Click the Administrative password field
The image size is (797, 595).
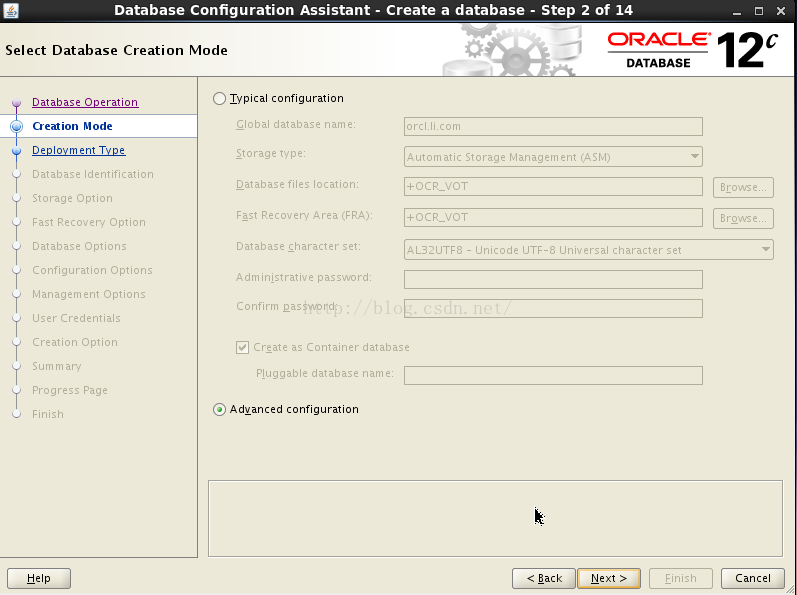coord(553,279)
